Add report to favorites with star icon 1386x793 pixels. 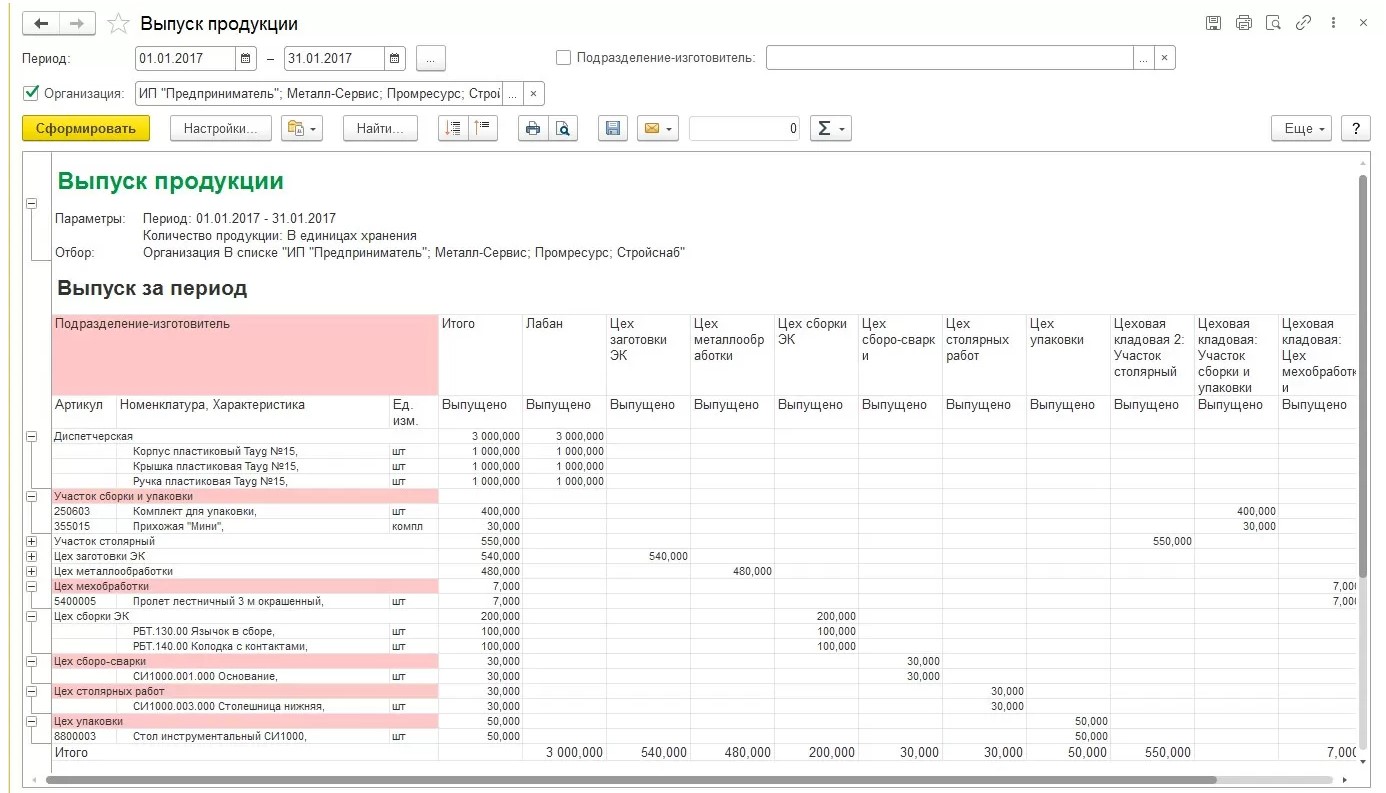pos(118,23)
